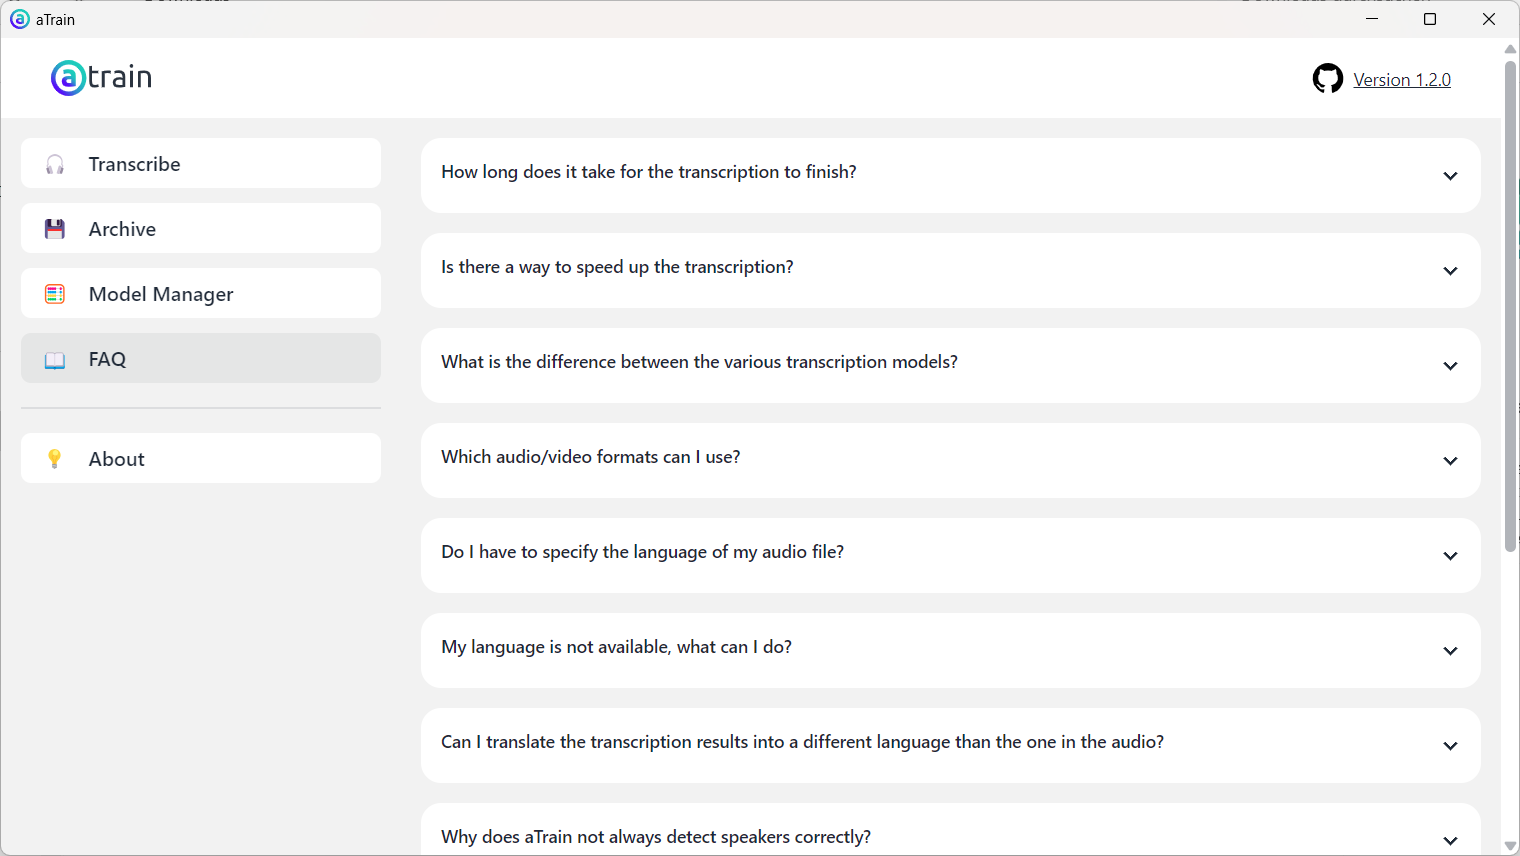Viewport: 1520px width, 856px height.
Task: Open the About page
Action: (200, 459)
